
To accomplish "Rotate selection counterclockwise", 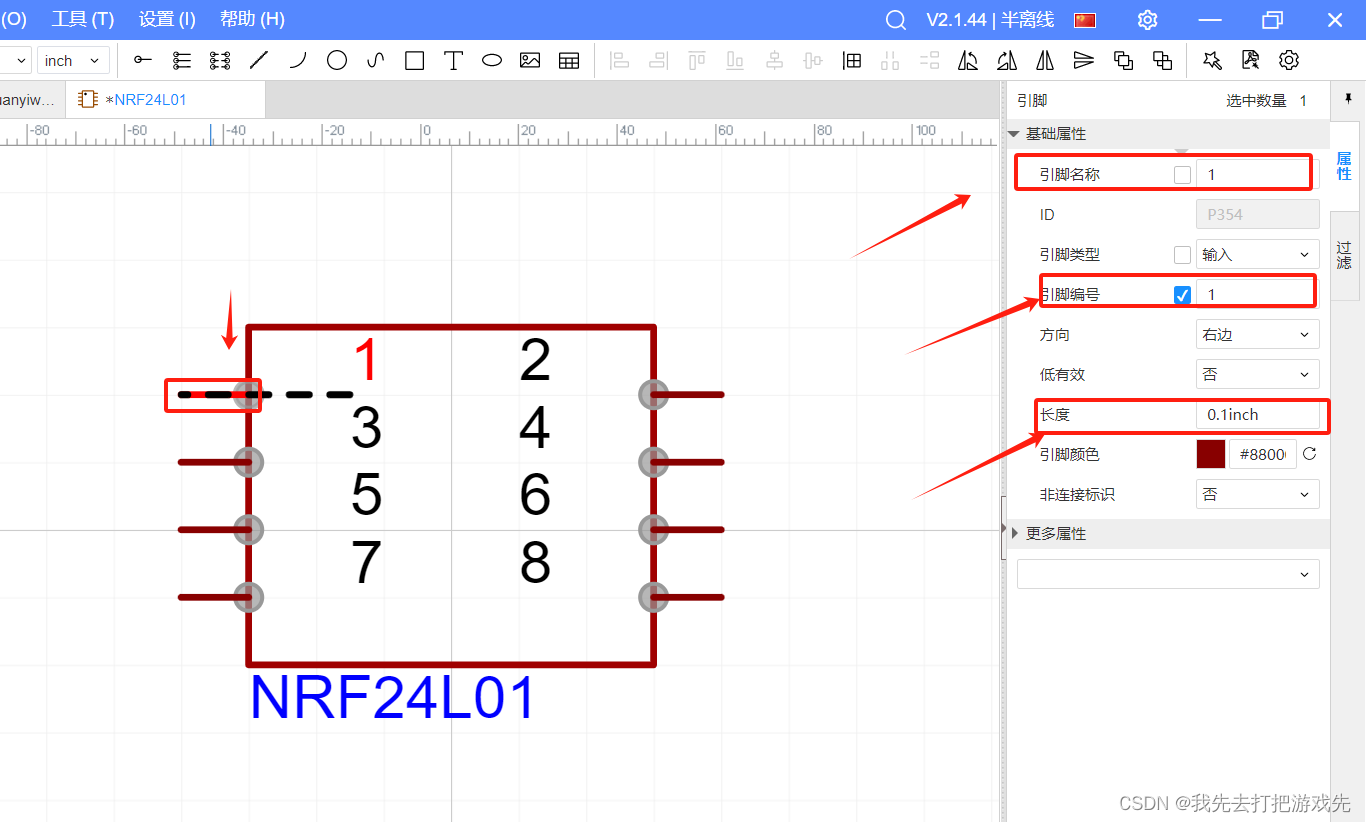I will tap(968, 60).
